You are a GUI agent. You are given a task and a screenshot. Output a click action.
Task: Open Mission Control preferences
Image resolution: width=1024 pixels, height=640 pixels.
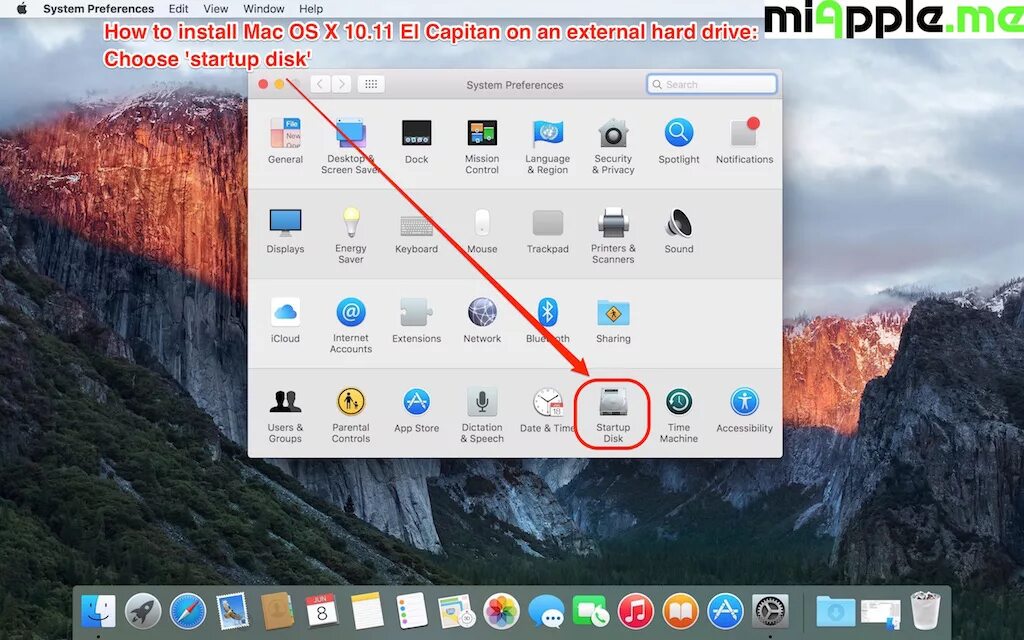coord(482,146)
